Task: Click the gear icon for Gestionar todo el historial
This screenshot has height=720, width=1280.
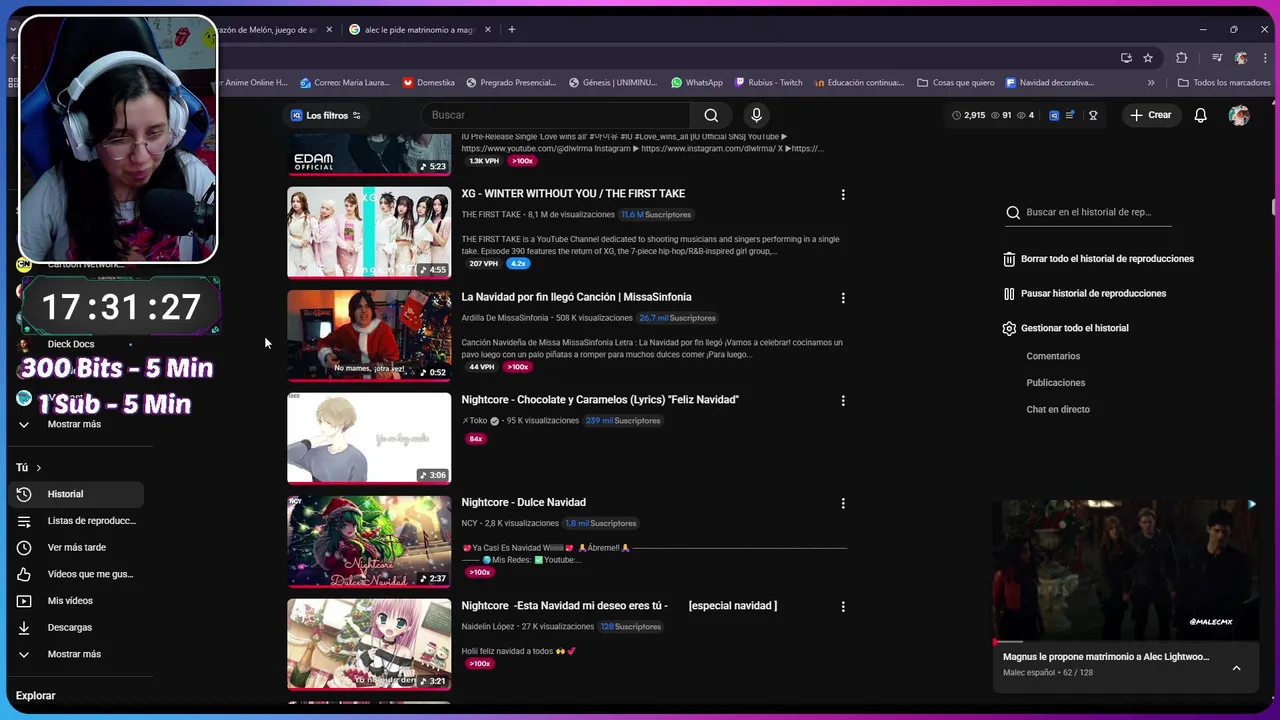Action: click(1009, 328)
